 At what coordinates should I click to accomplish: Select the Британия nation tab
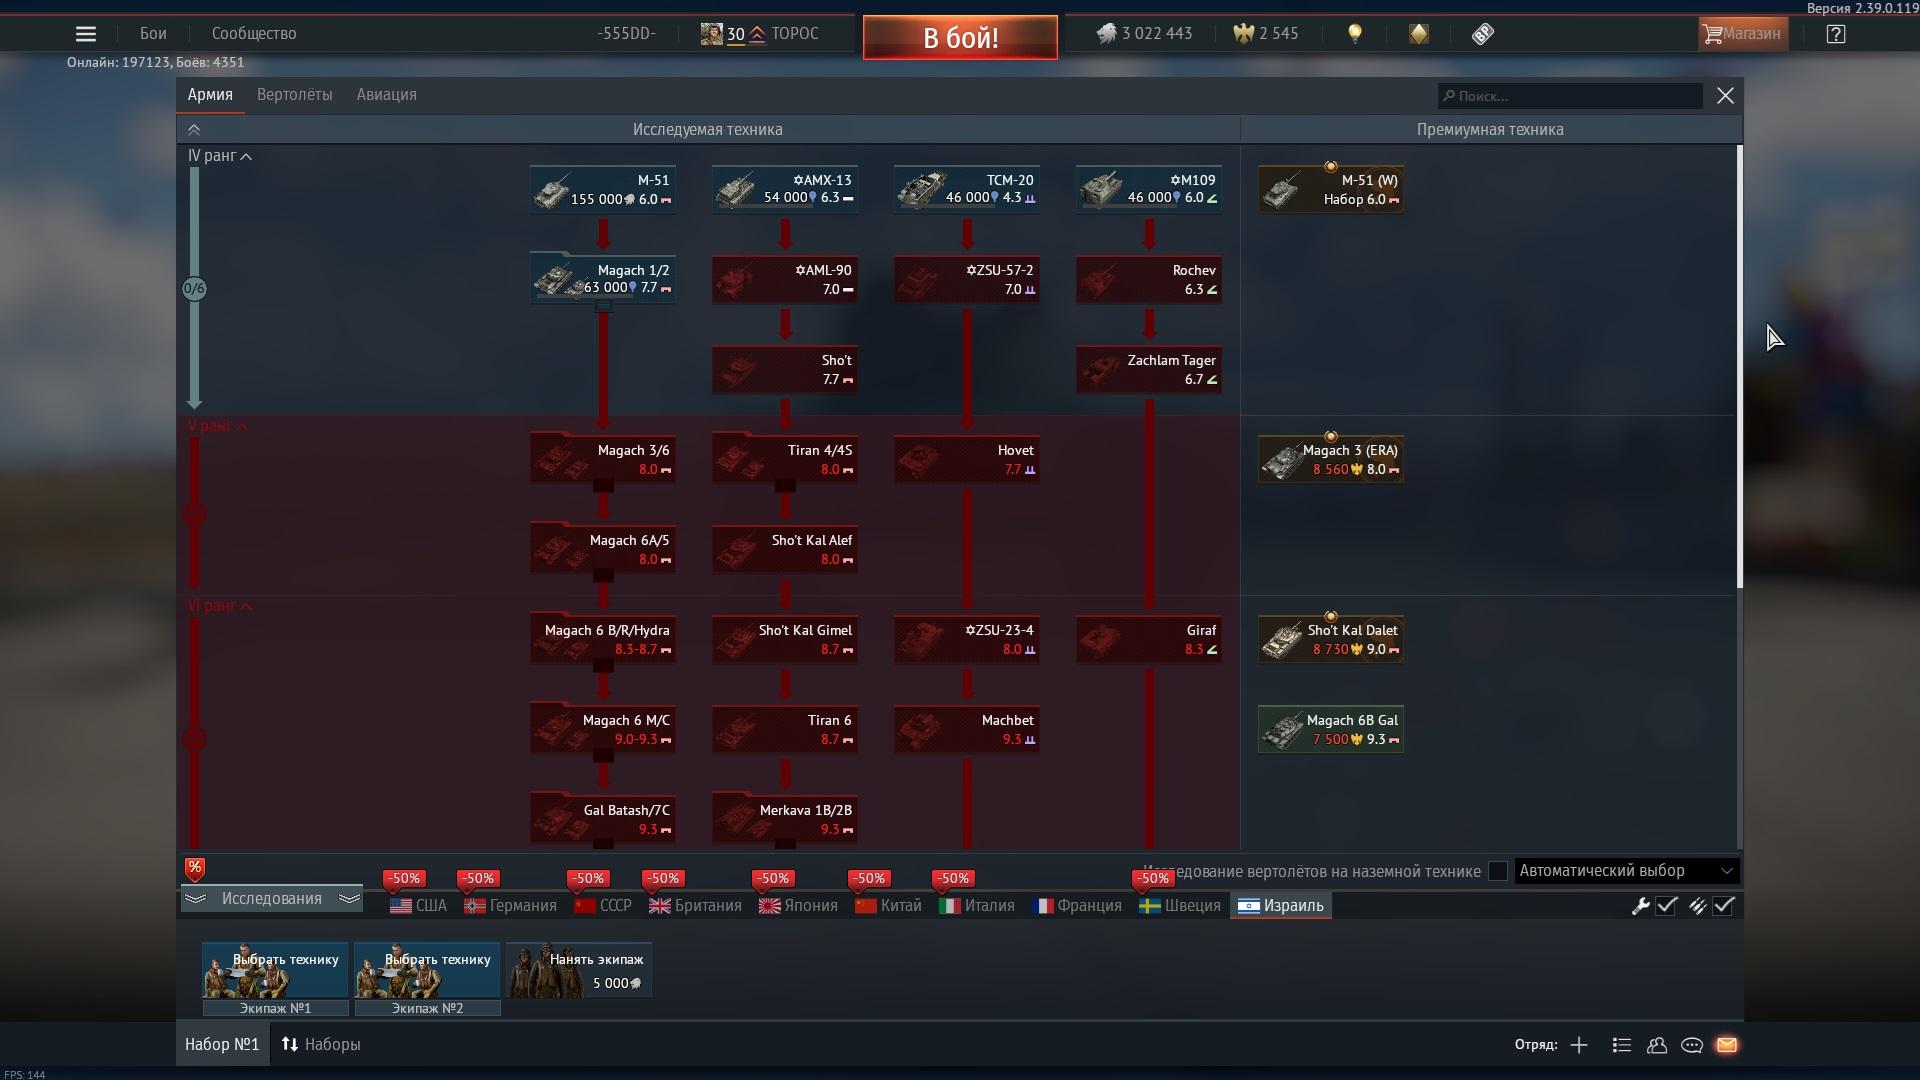[696, 906]
